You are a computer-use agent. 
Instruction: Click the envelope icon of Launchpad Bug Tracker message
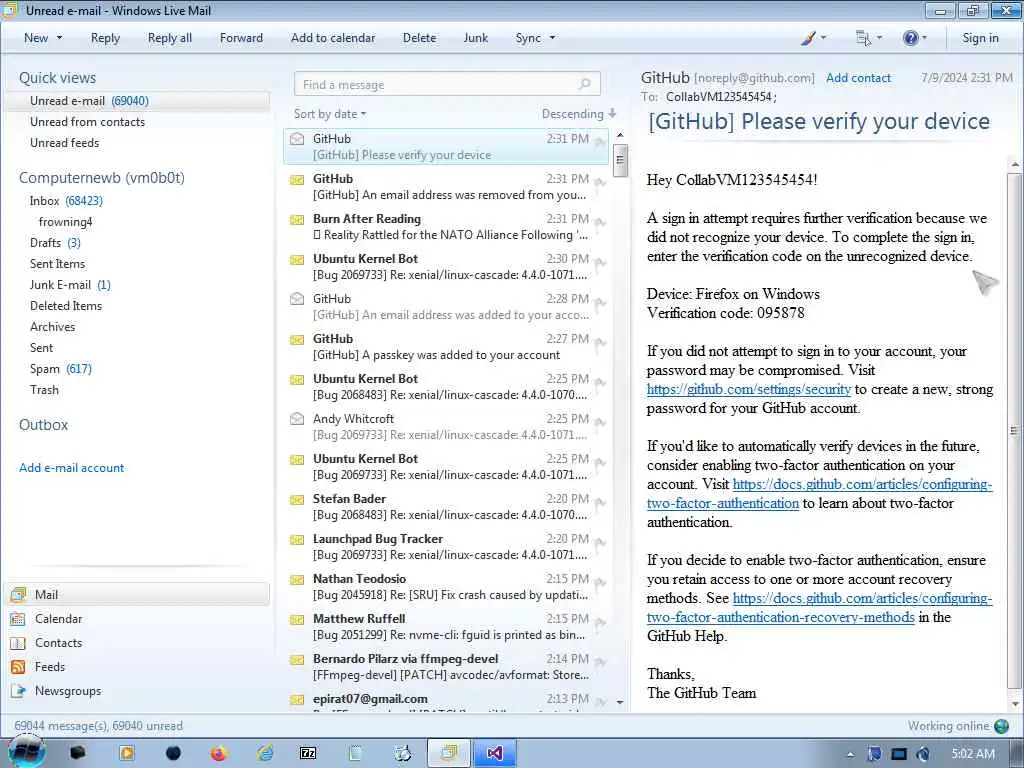pos(297,539)
